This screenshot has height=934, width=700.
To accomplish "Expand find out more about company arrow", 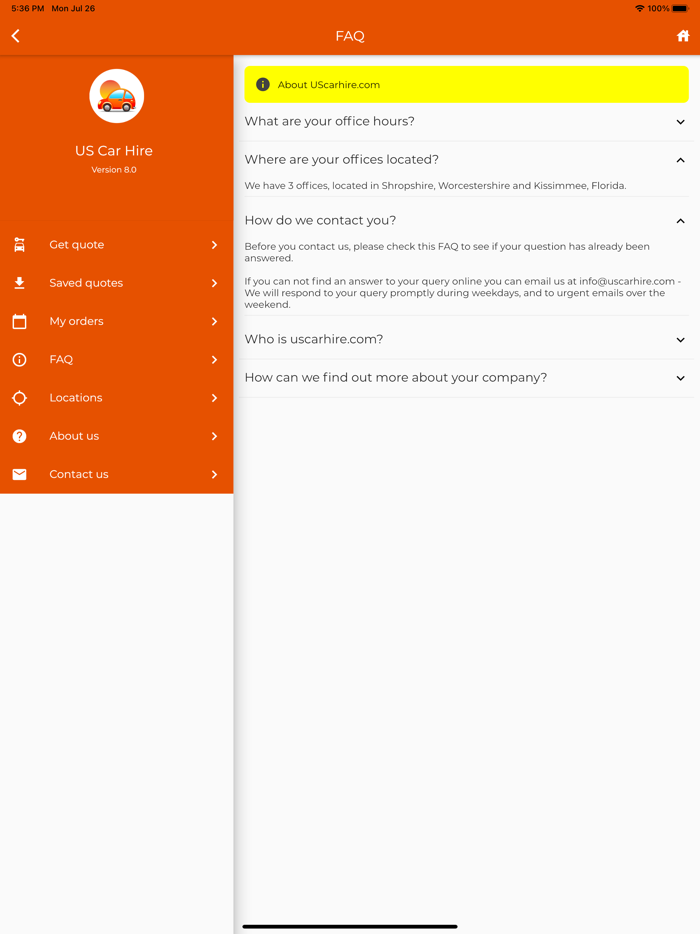I will pyautogui.click(x=680, y=378).
